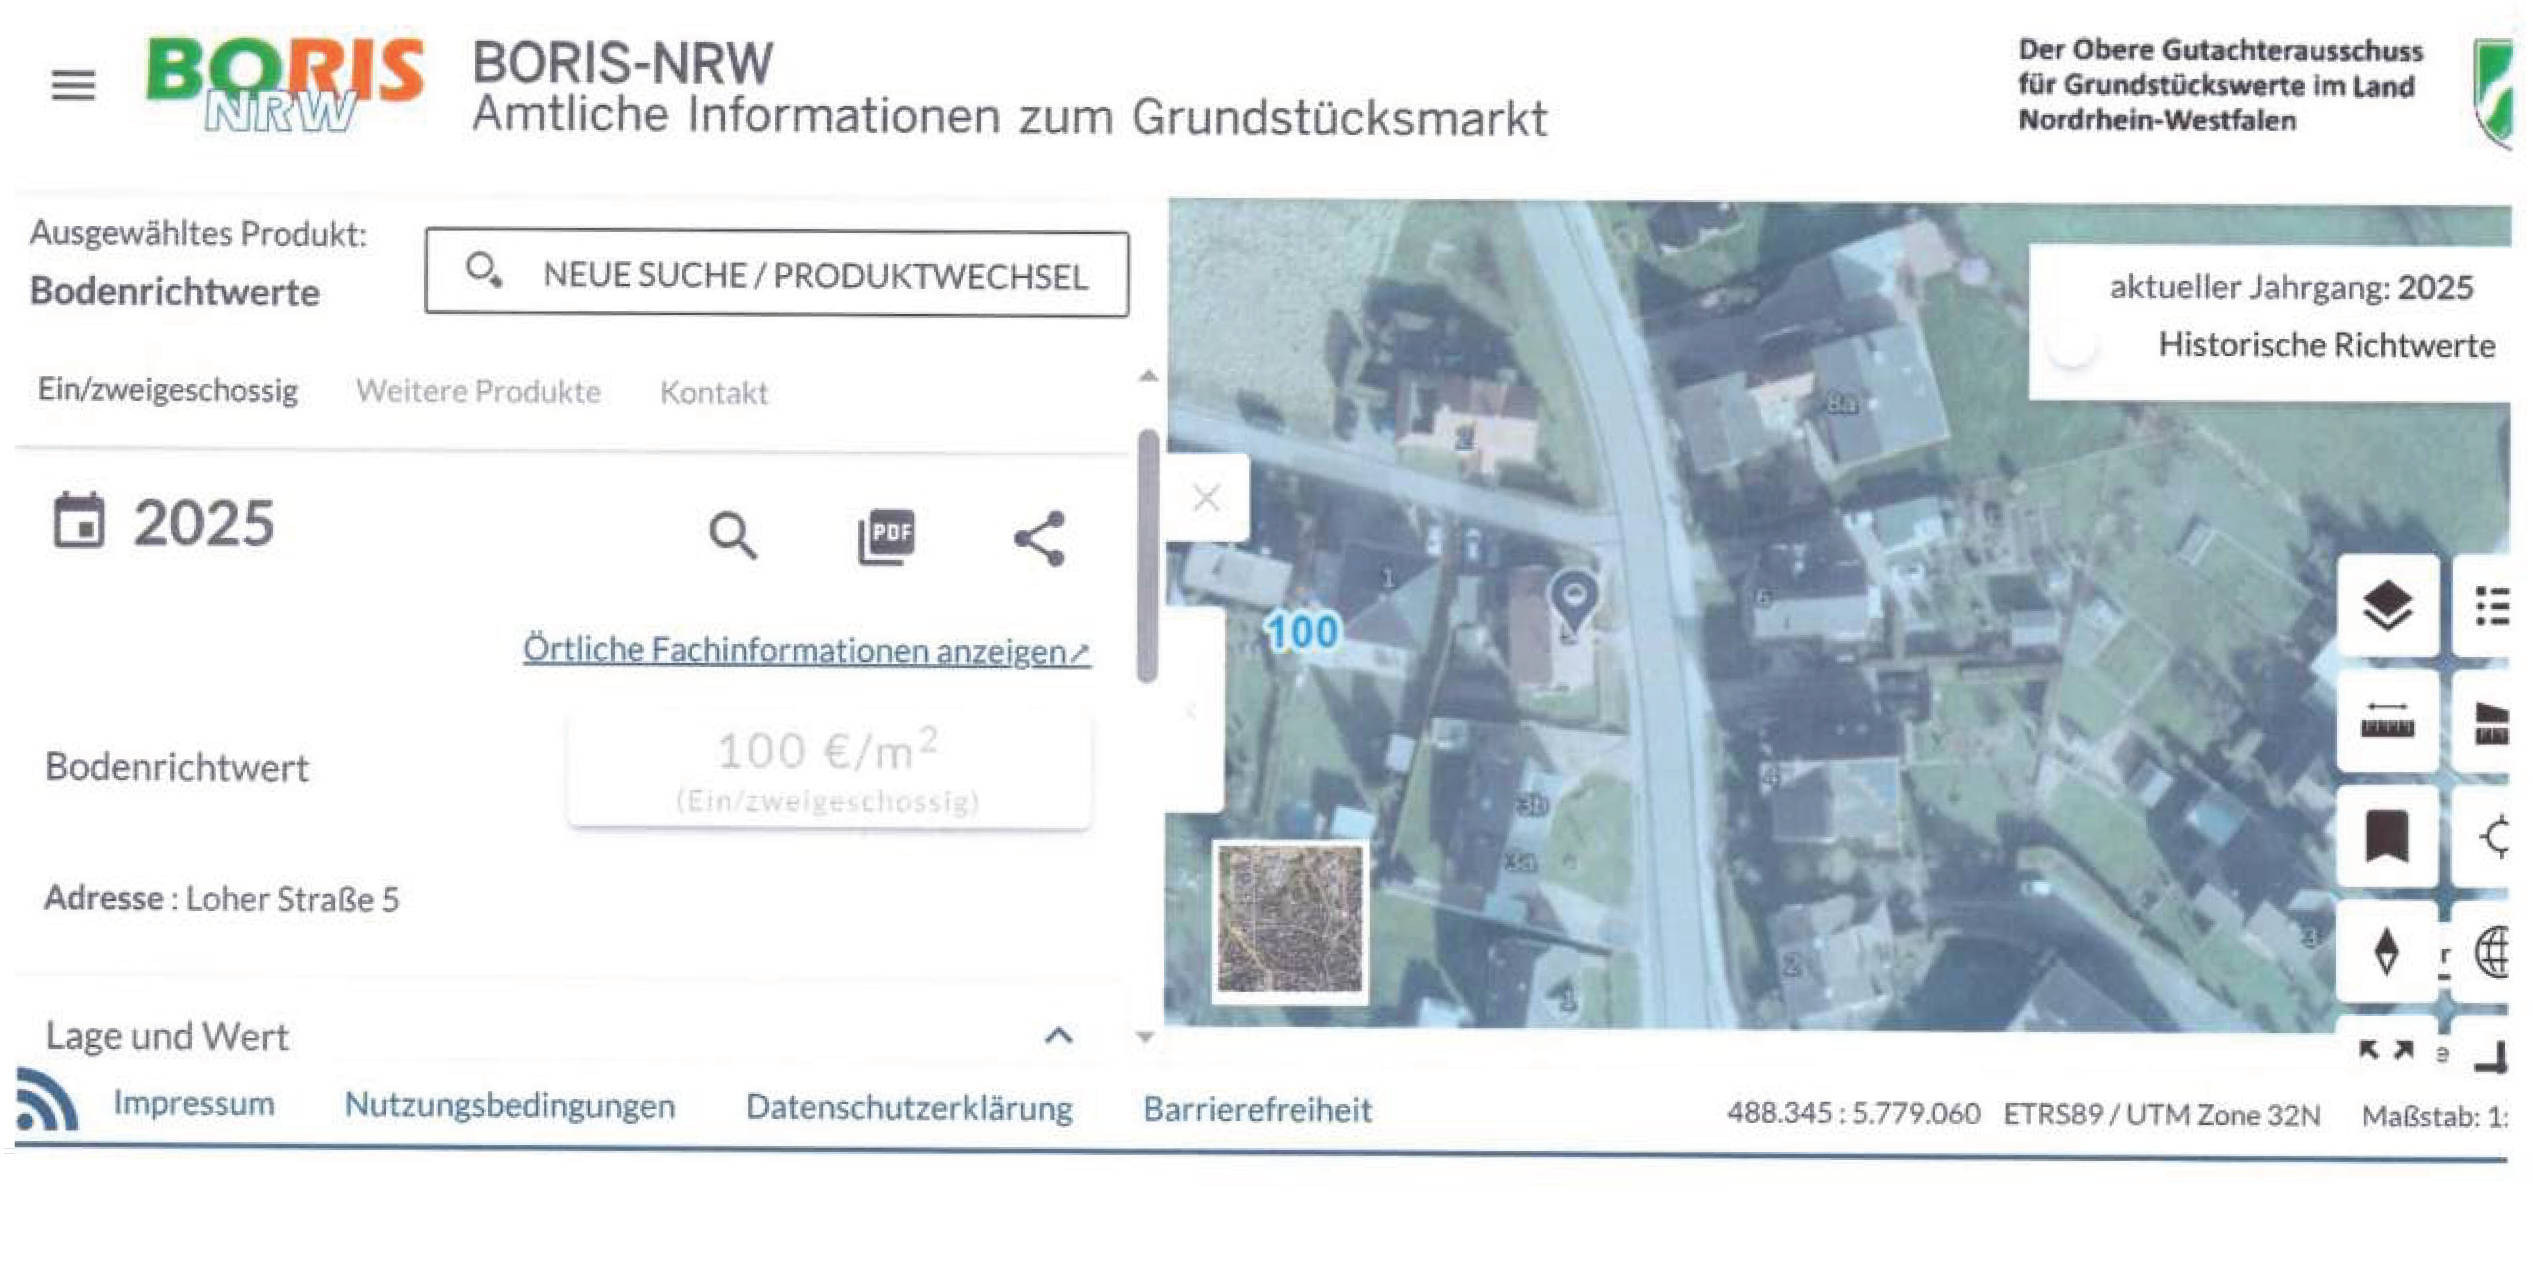Collapse the Lage und Wert section
Screen dimensions: 2534x1267
1059,1035
